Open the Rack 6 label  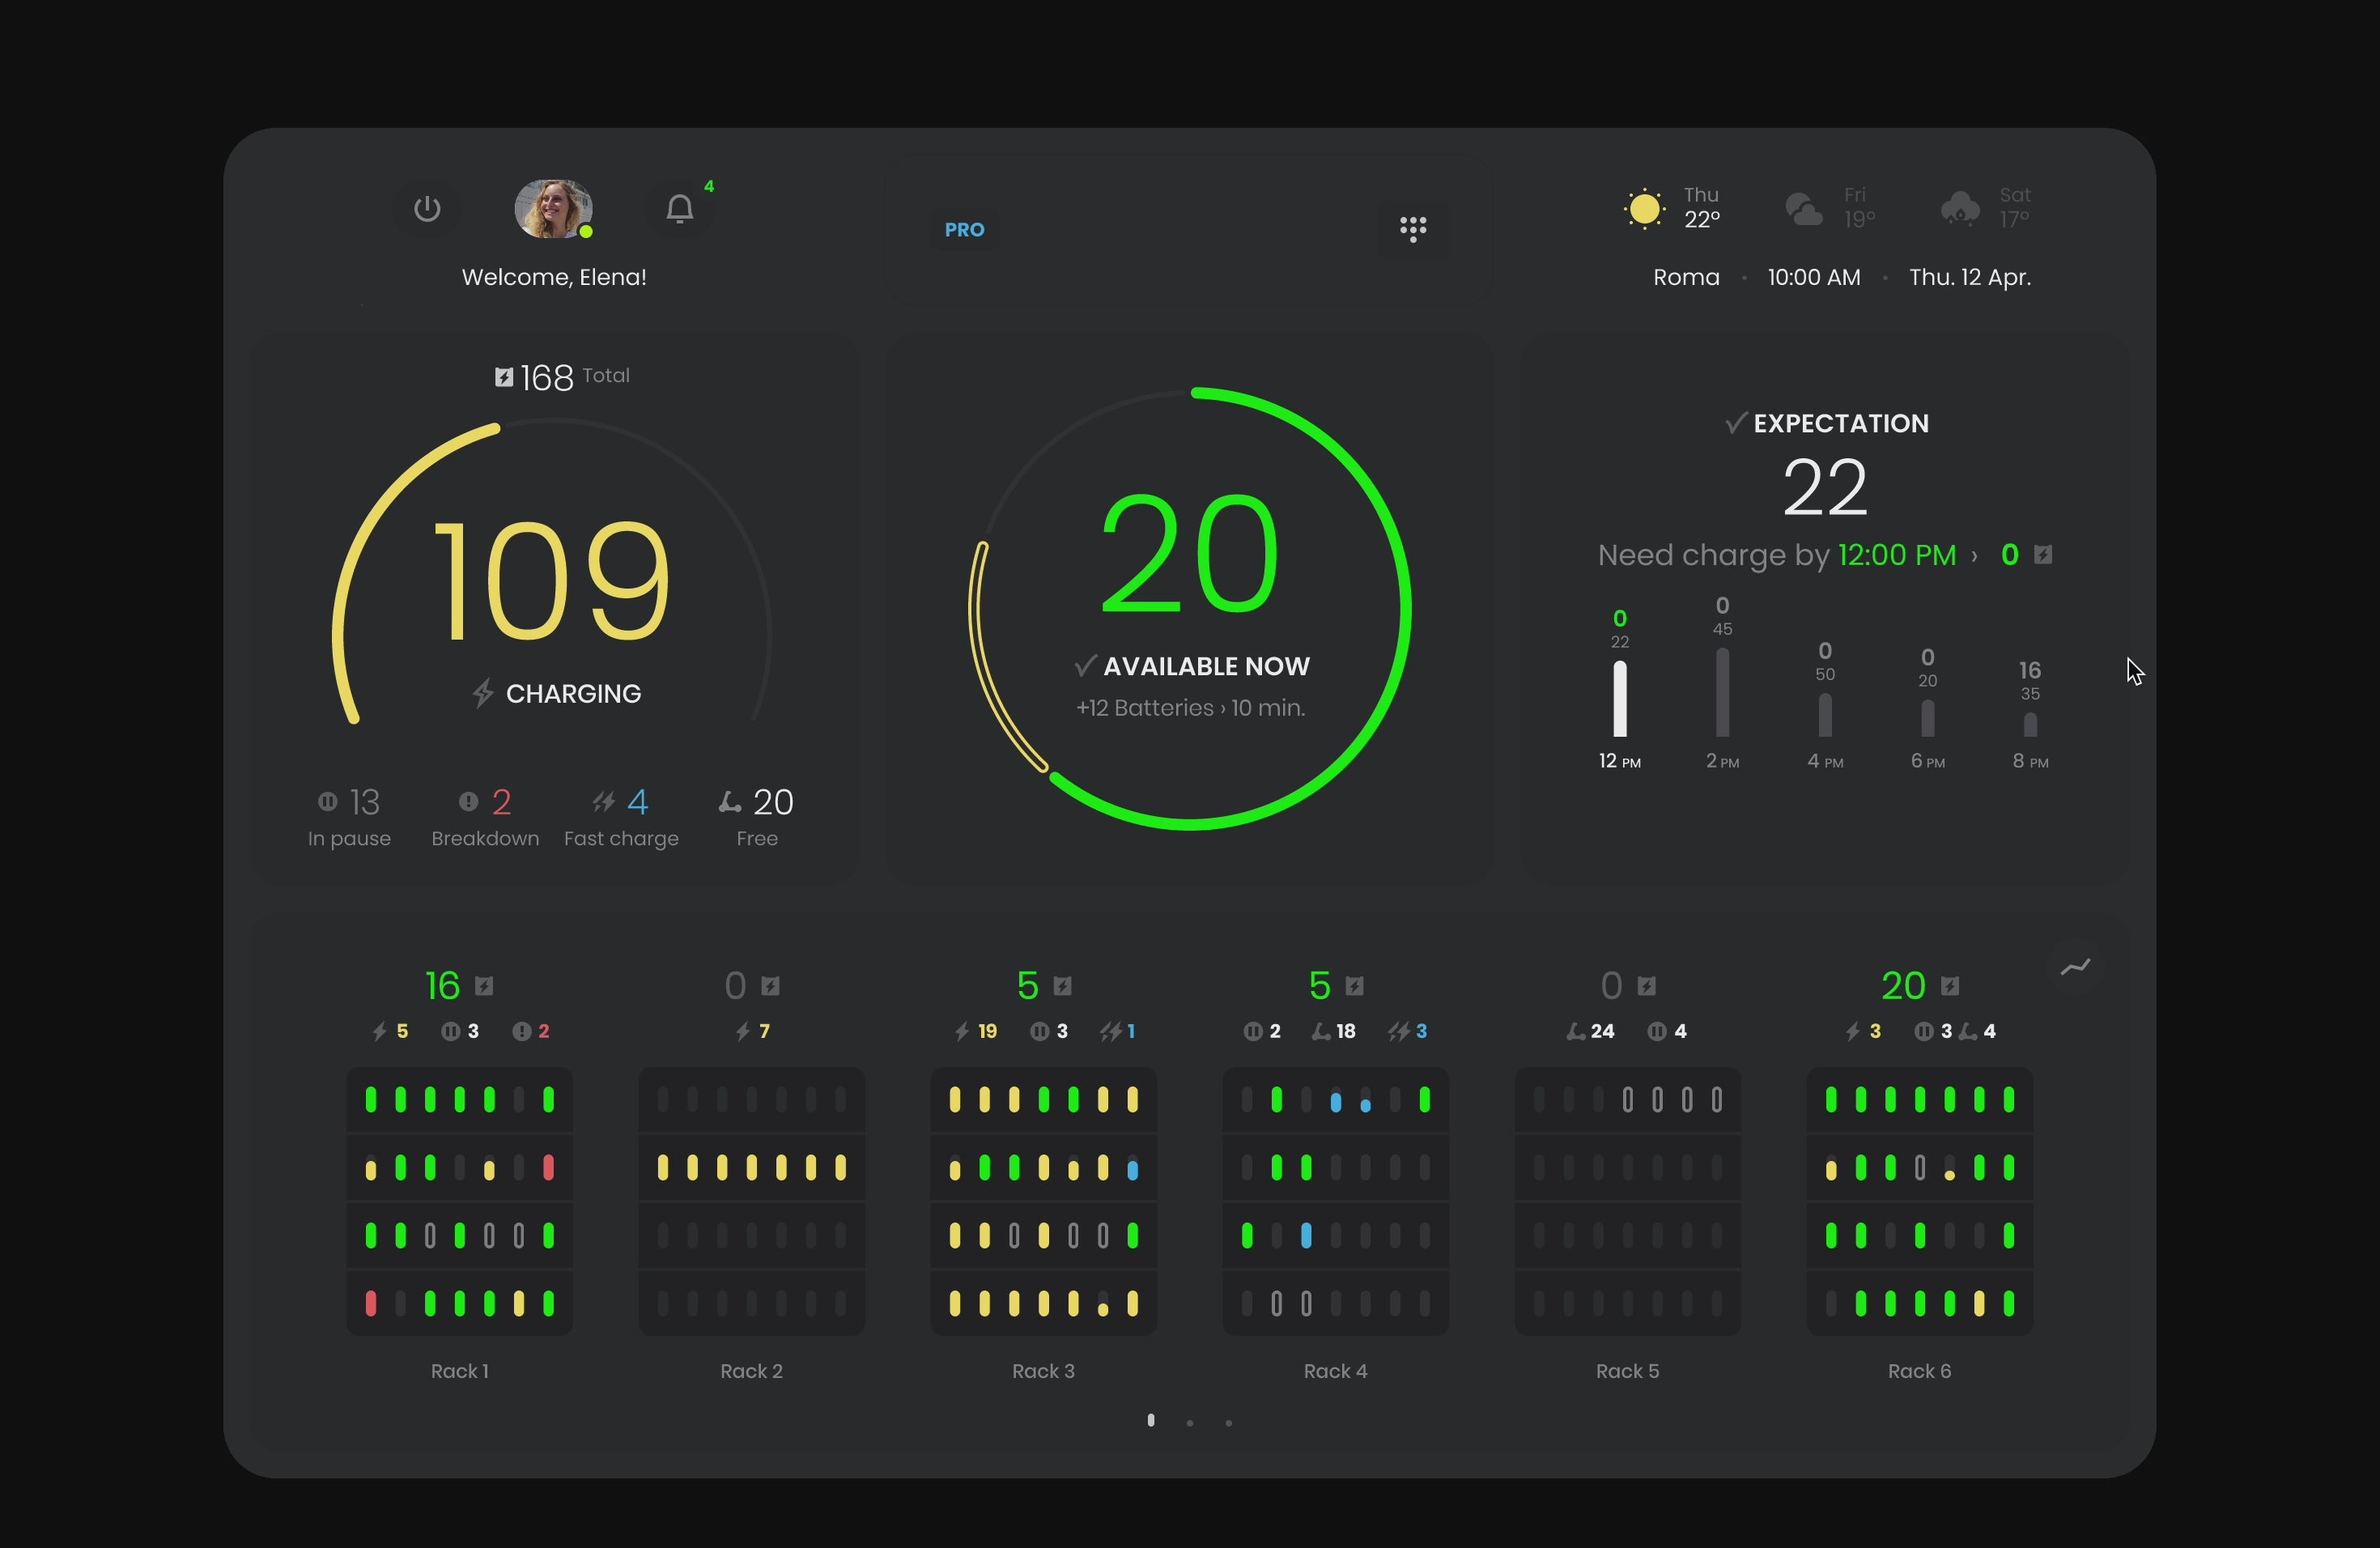[x=1919, y=1371]
